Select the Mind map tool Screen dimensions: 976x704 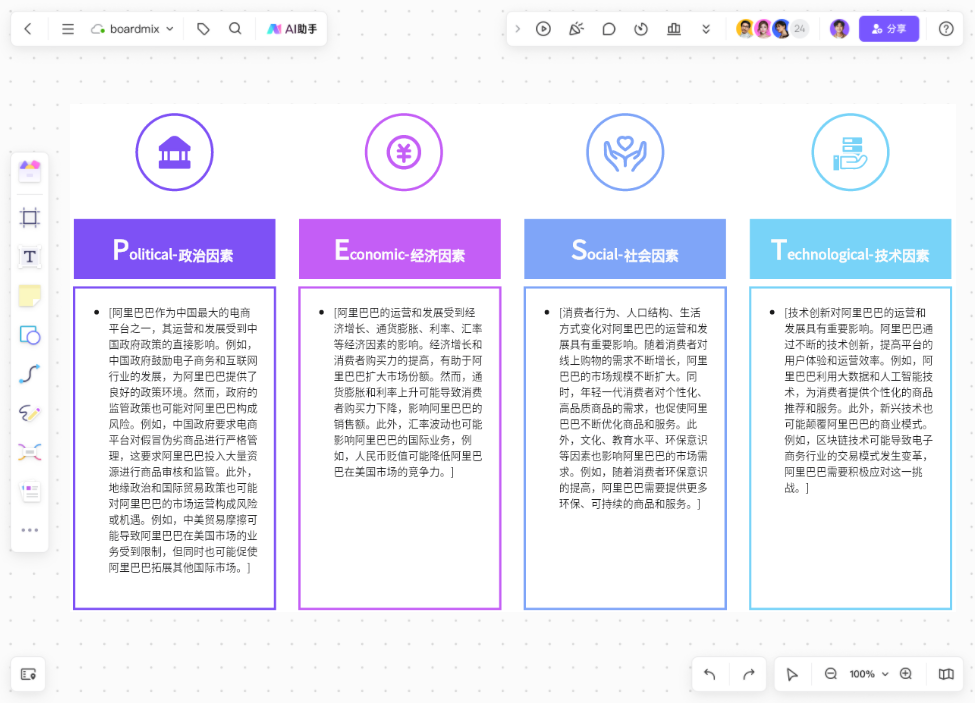[x=30, y=453]
